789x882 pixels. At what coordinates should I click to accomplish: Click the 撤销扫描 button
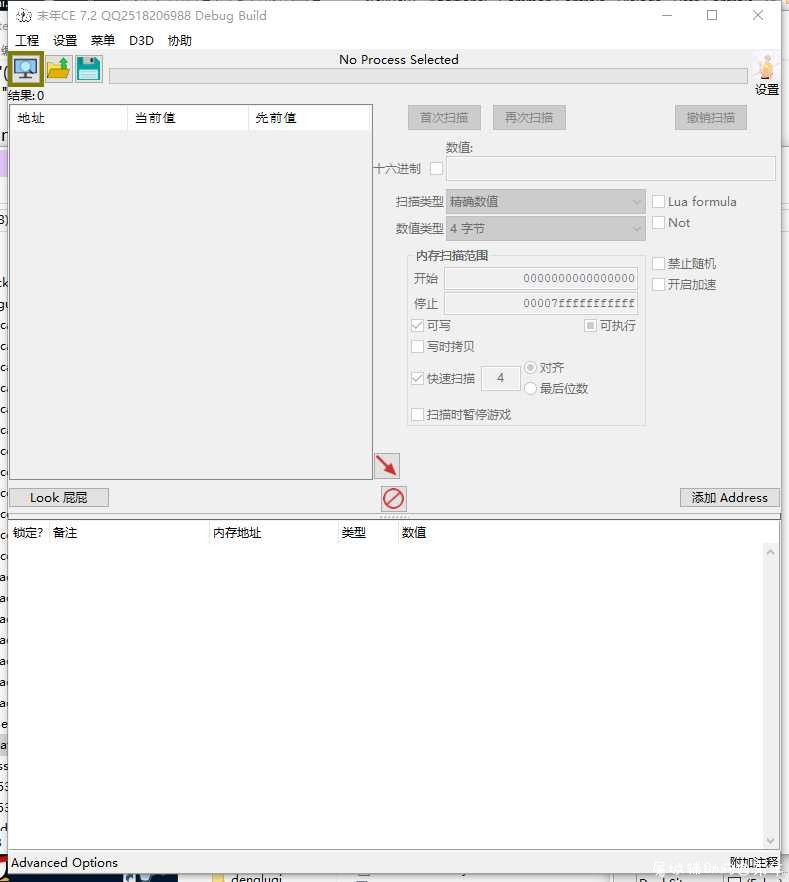tap(711, 118)
